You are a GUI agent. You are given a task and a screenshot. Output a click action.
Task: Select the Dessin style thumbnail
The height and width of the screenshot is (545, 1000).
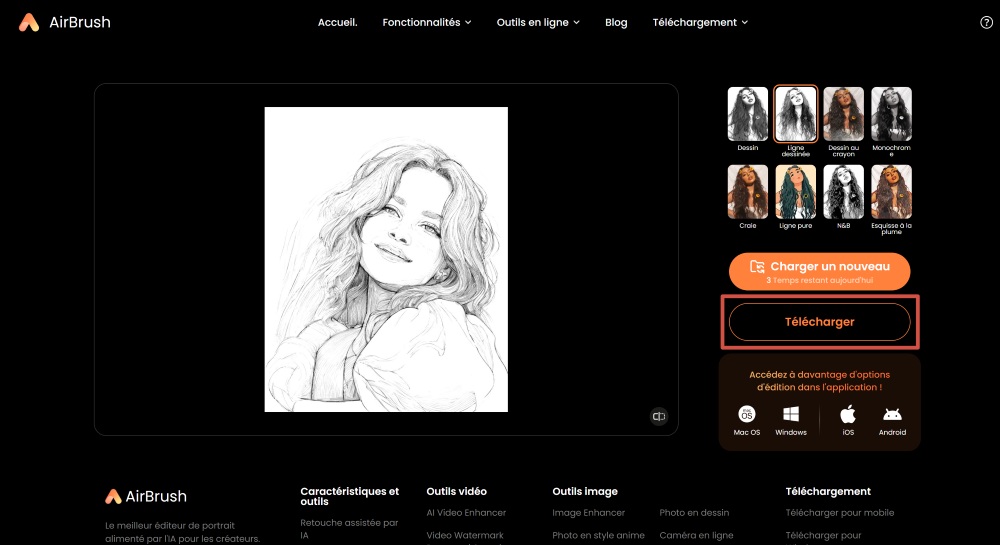point(748,114)
